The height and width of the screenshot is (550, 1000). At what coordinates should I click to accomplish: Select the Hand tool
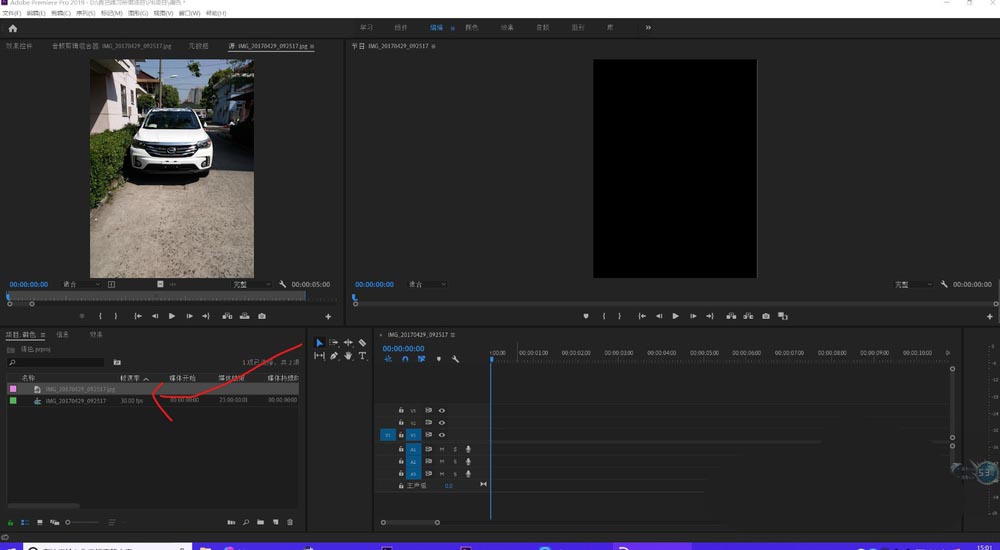(348, 356)
